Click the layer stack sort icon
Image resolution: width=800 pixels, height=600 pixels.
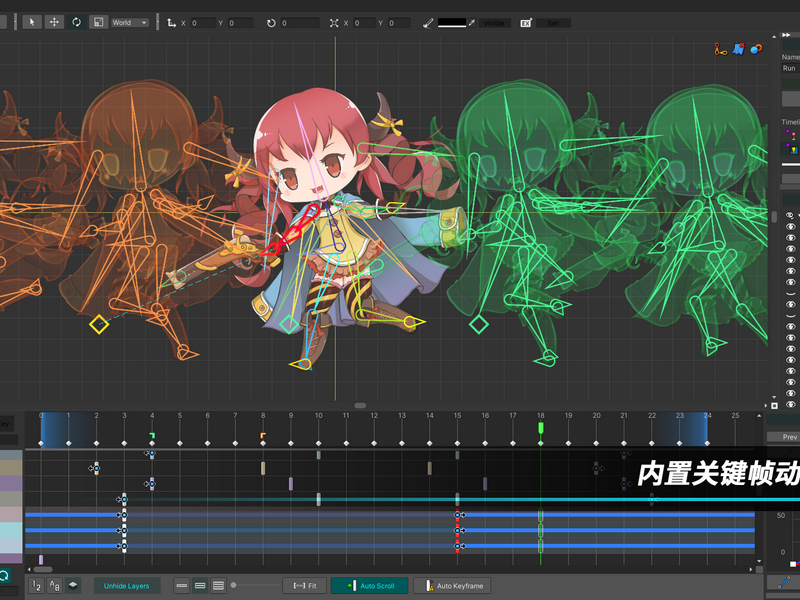[x=73, y=586]
